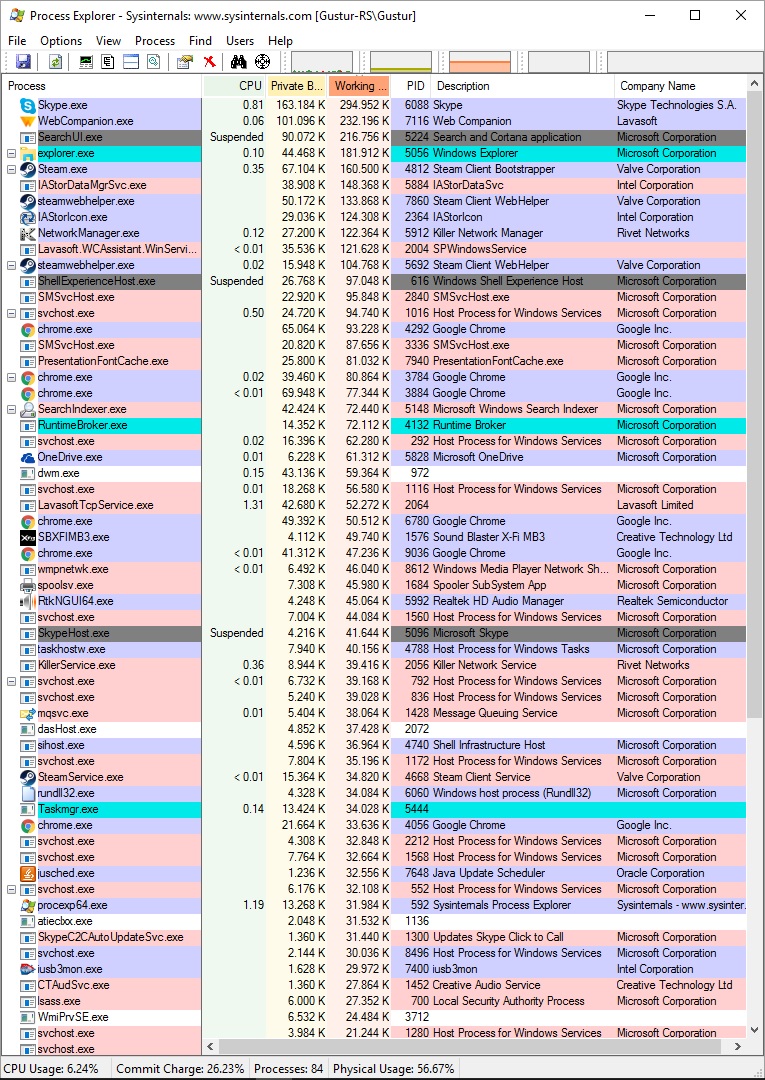Collapse the explorer.exe process tree

[12, 154]
